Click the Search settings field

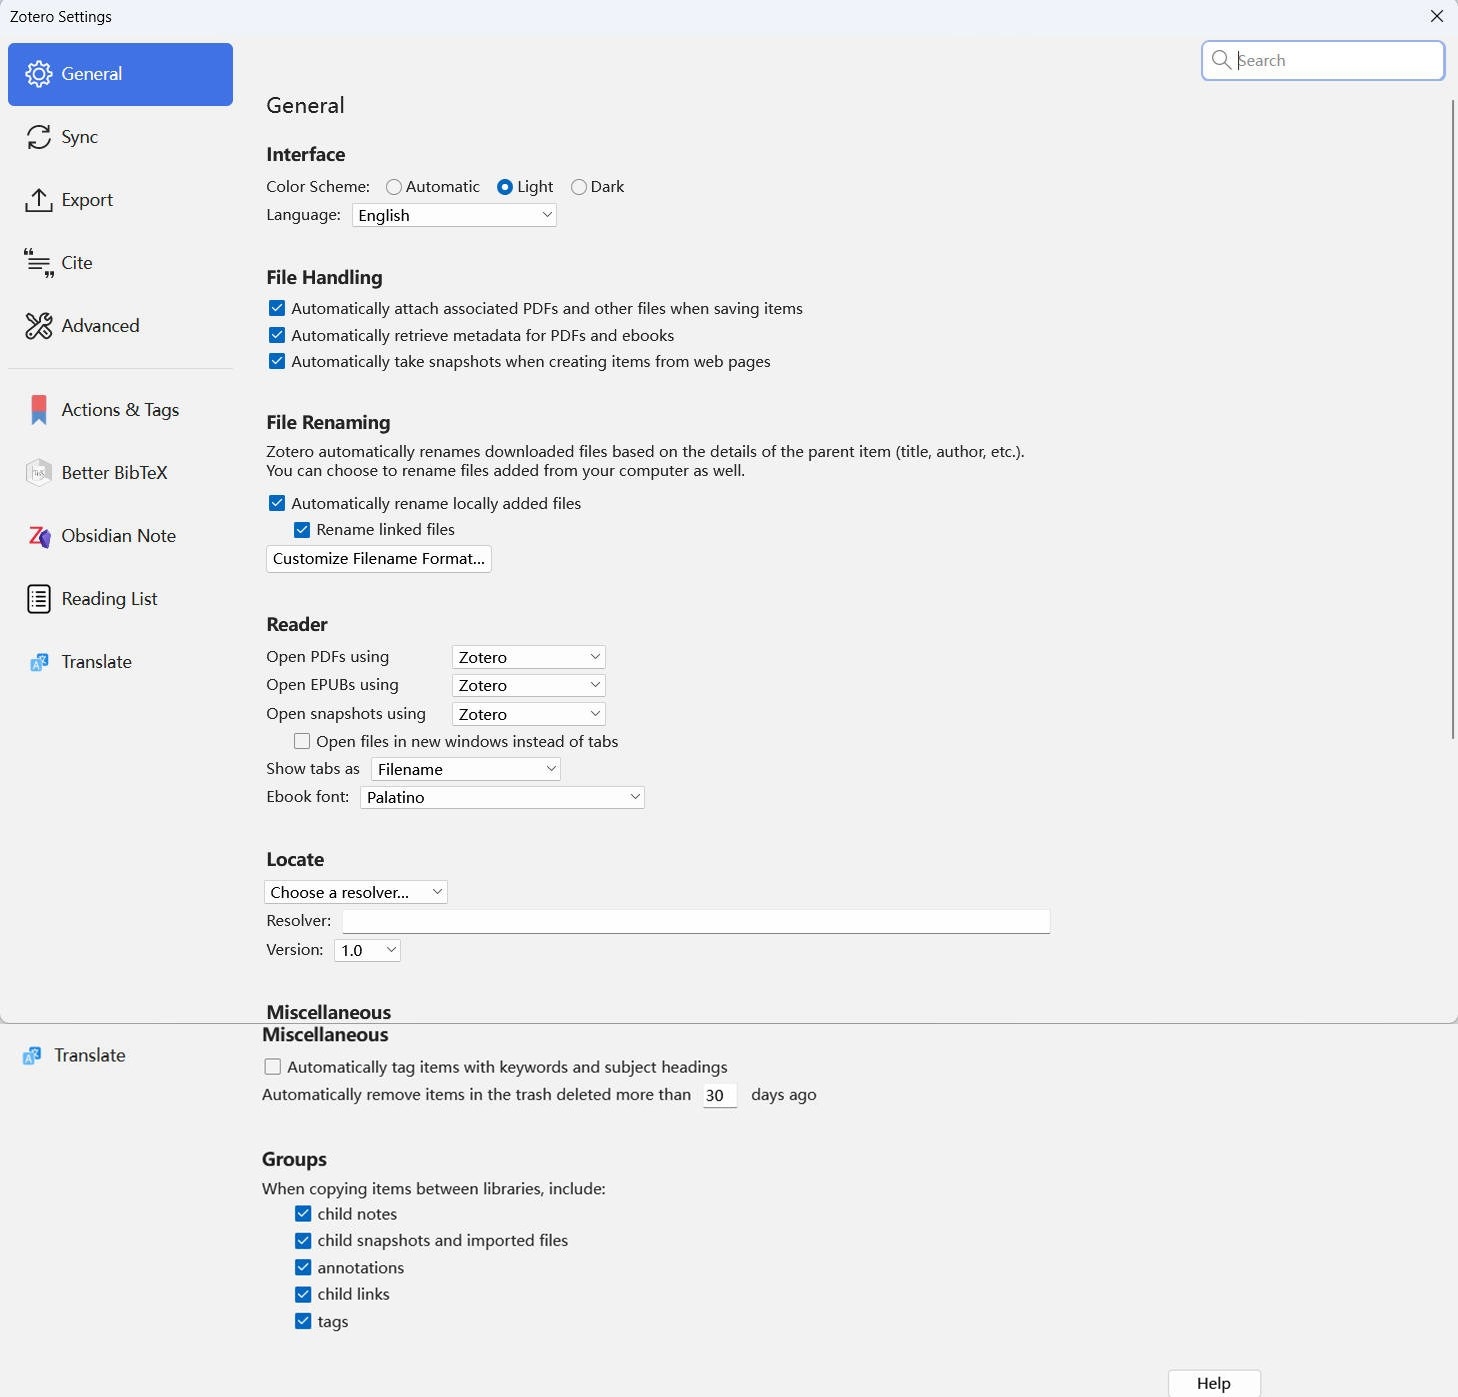click(x=1323, y=60)
